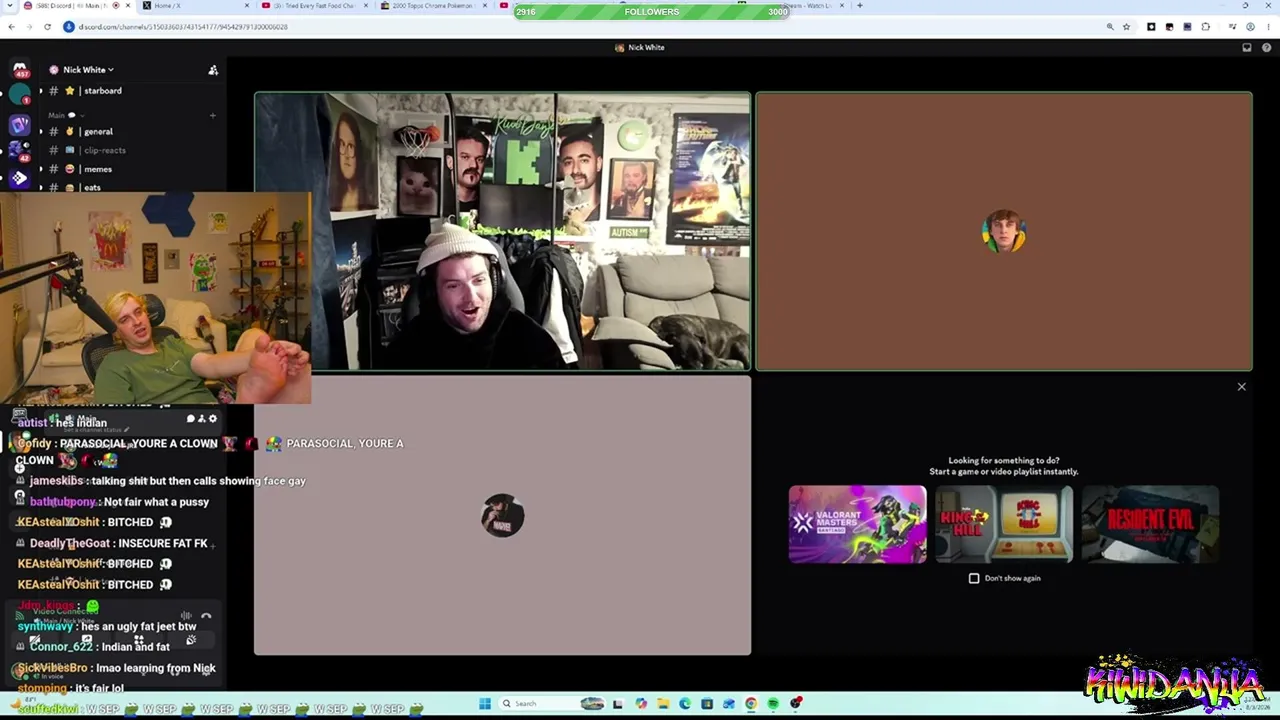Screen dimensions: 1280x720
Task: Focus the webcam video tile with beanie man
Action: (x=502, y=232)
